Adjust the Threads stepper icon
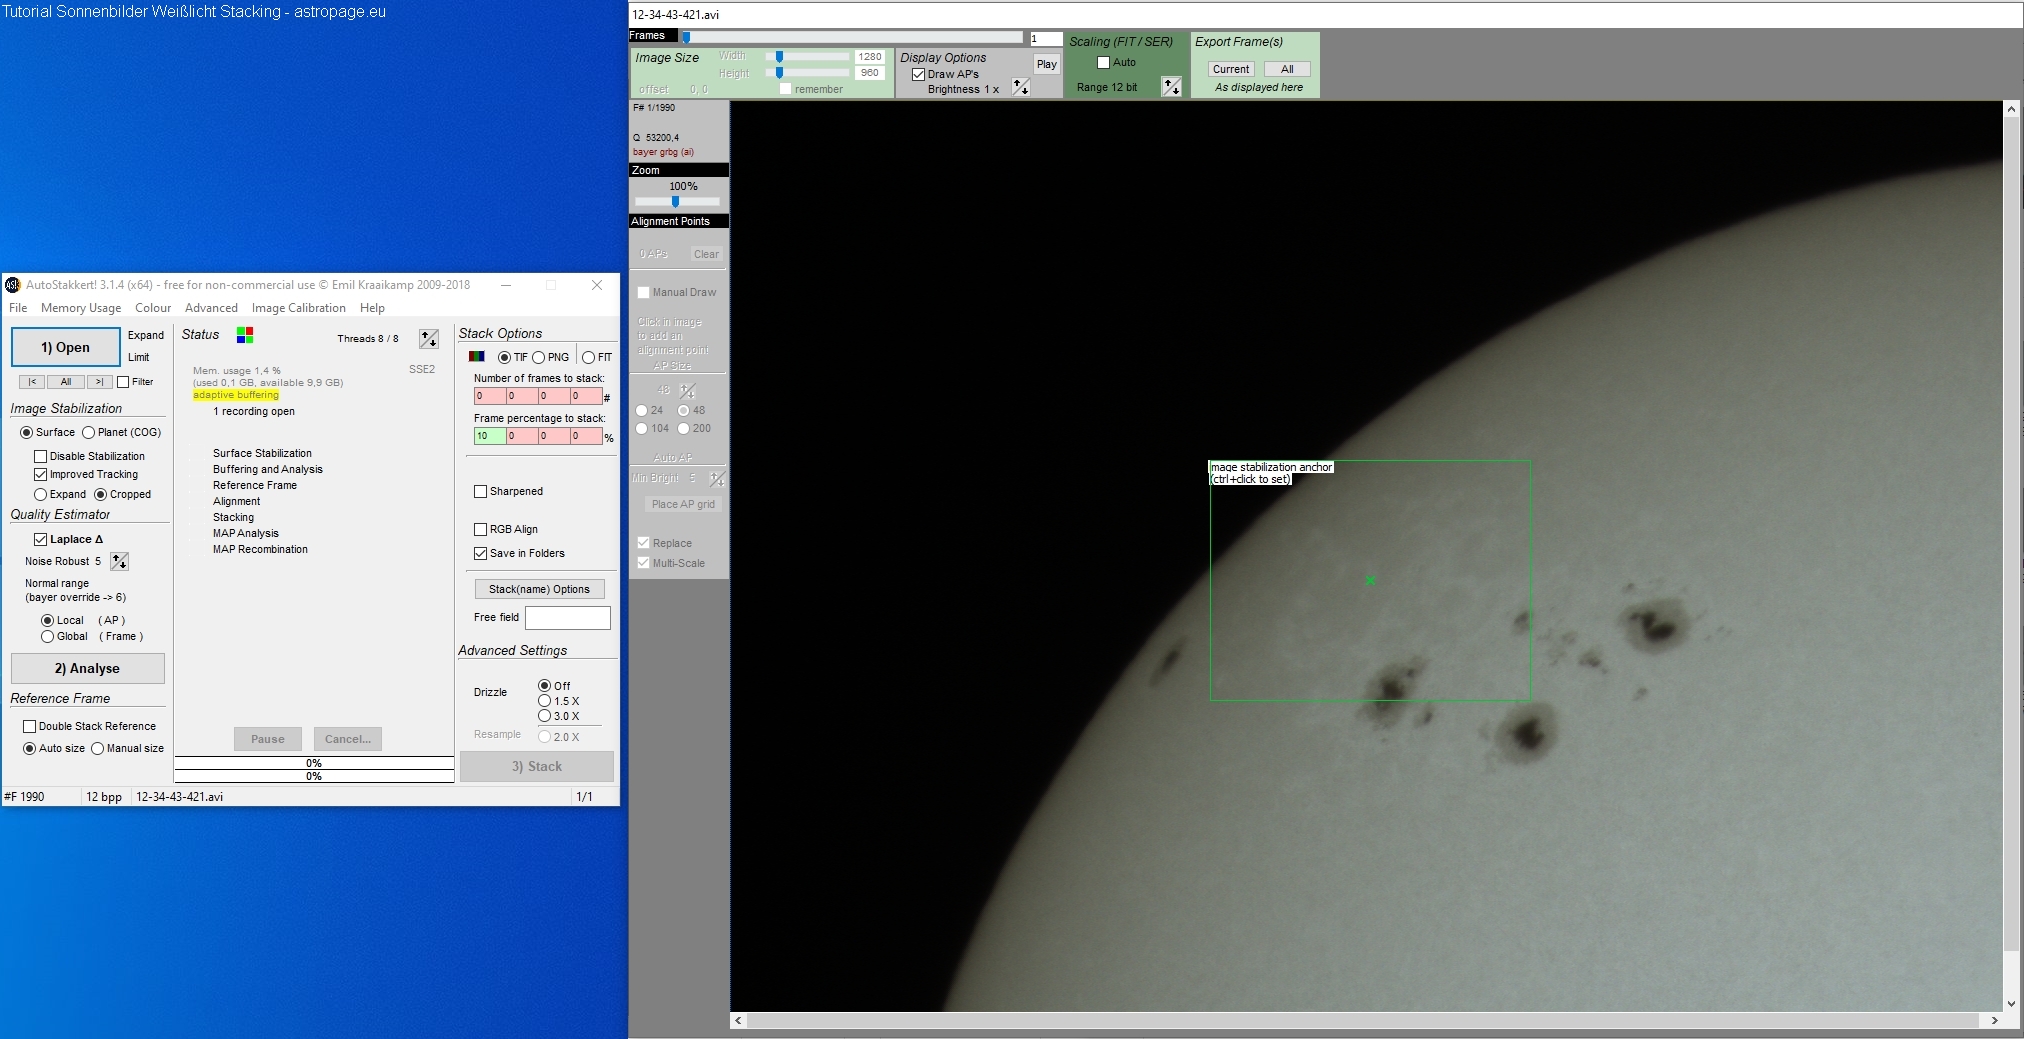 click(x=429, y=338)
